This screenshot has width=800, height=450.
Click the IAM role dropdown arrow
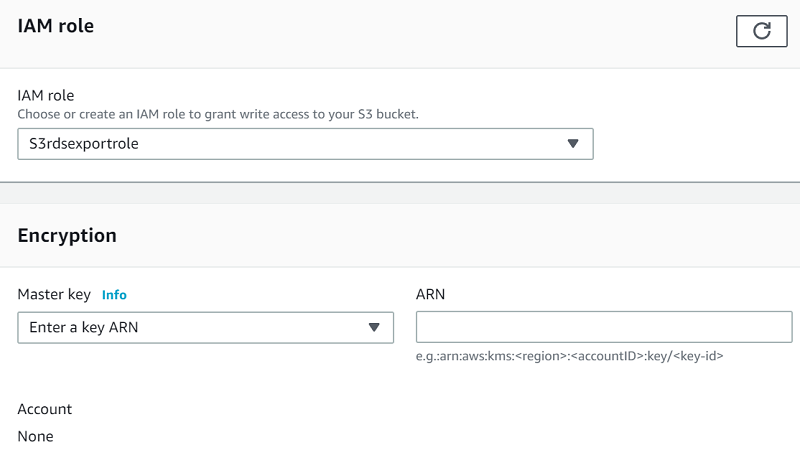(573, 143)
